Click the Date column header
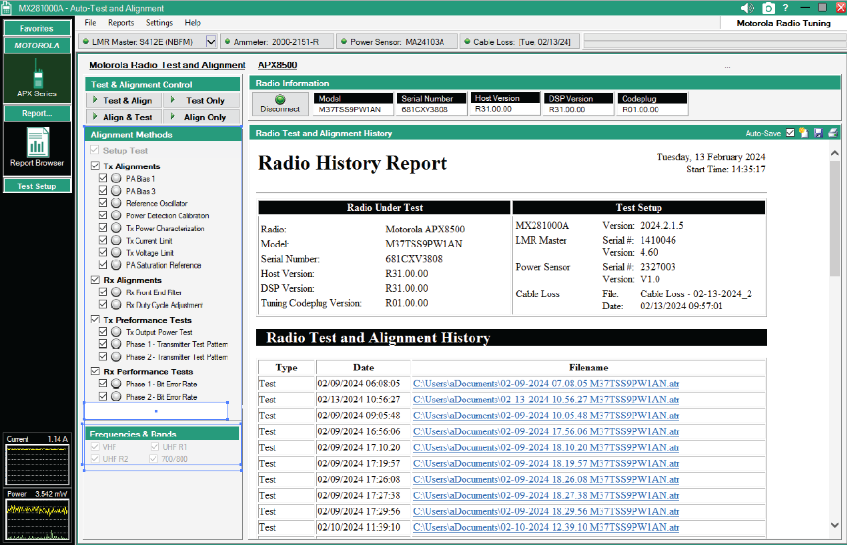The image size is (847, 545). click(364, 368)
